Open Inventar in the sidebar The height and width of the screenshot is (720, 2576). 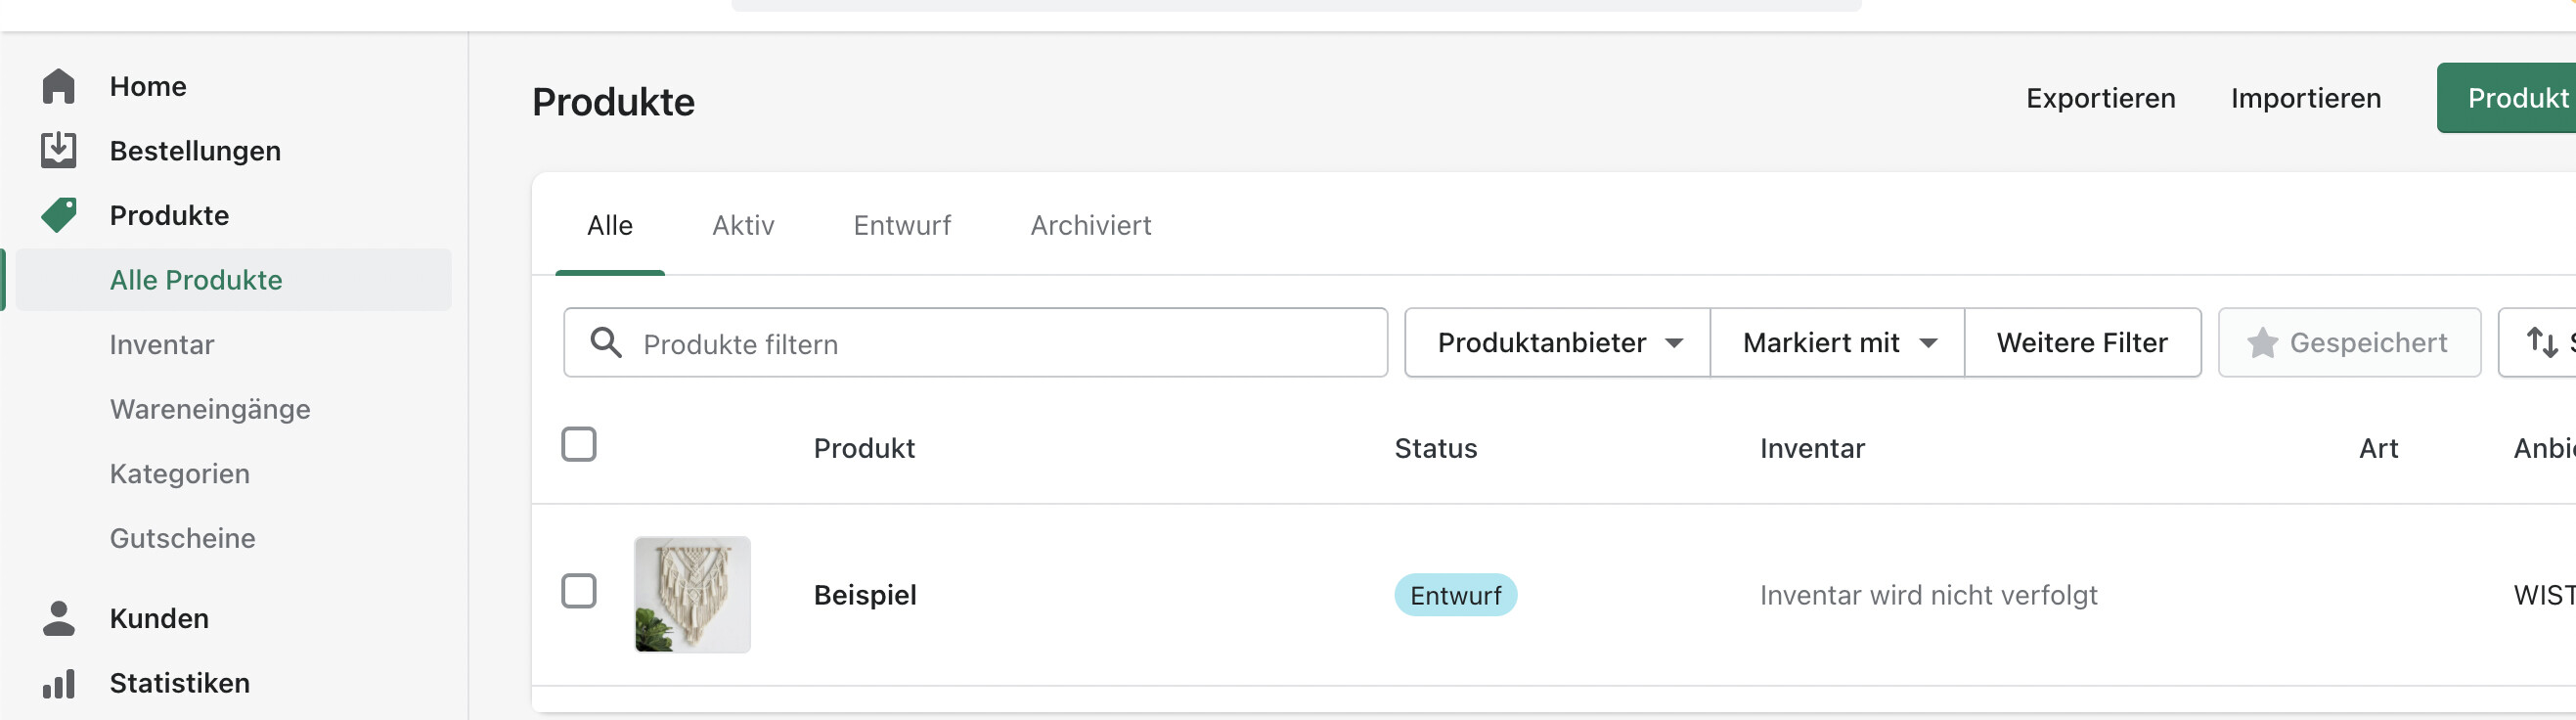click(x=162, y=345)
